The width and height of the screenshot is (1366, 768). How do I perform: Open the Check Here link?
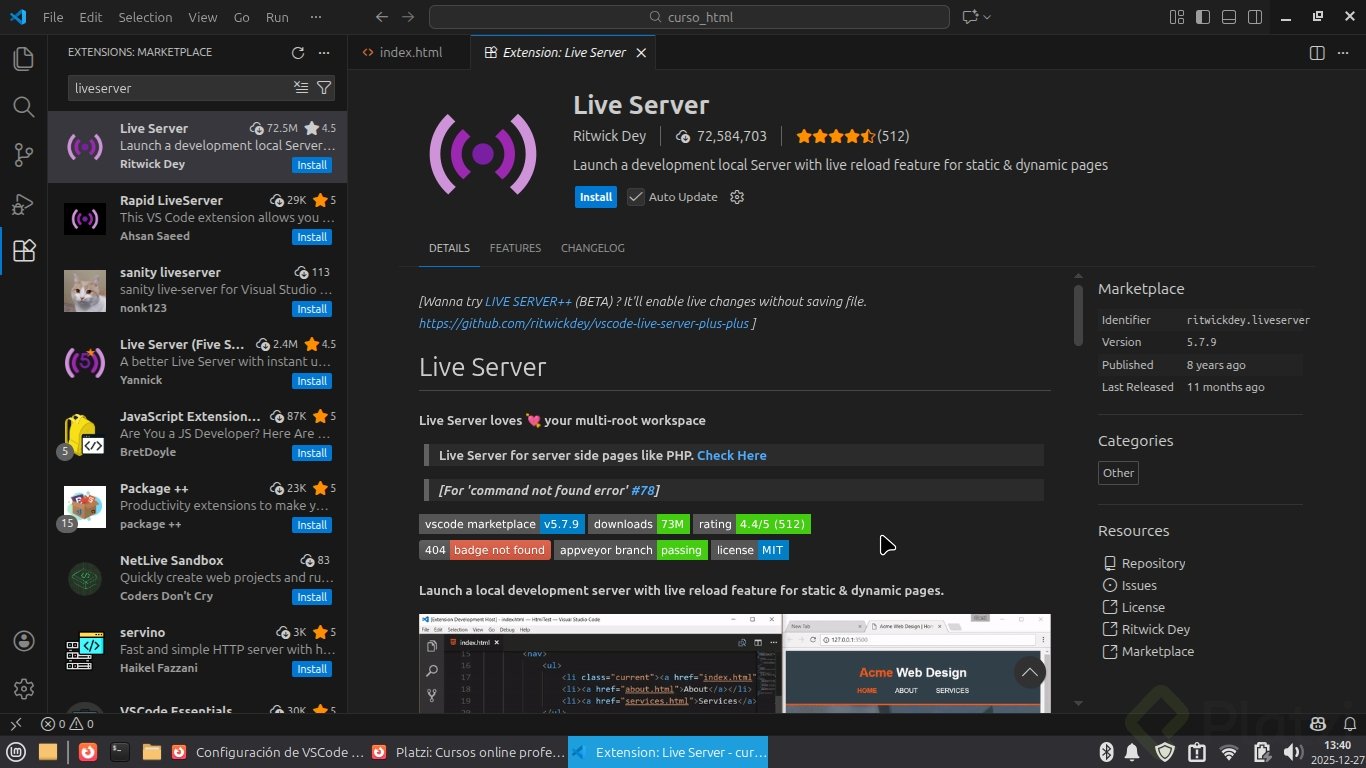pyautogui.click(x=732, y=455)
